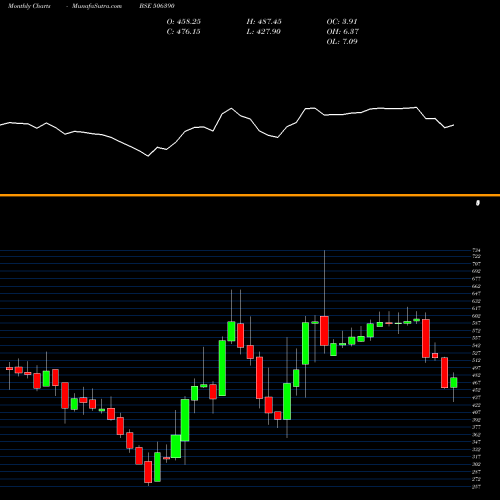
Task: Click the 512 price axis label
Action: click(476, 360)
